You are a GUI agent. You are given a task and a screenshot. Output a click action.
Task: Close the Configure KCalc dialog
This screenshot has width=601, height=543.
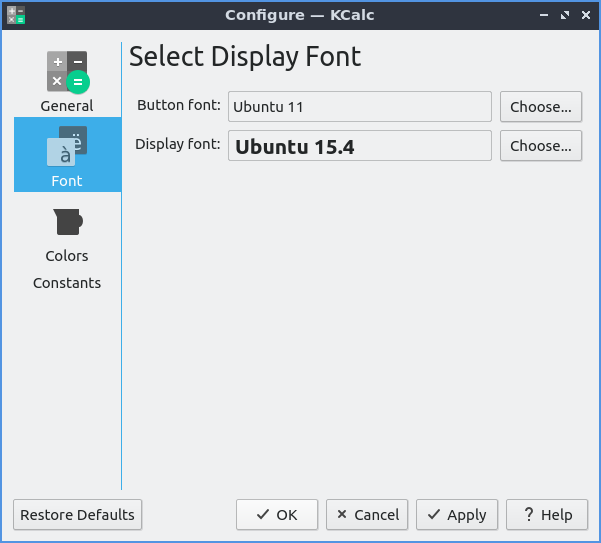pyautogui.click(x=585, y=15)
